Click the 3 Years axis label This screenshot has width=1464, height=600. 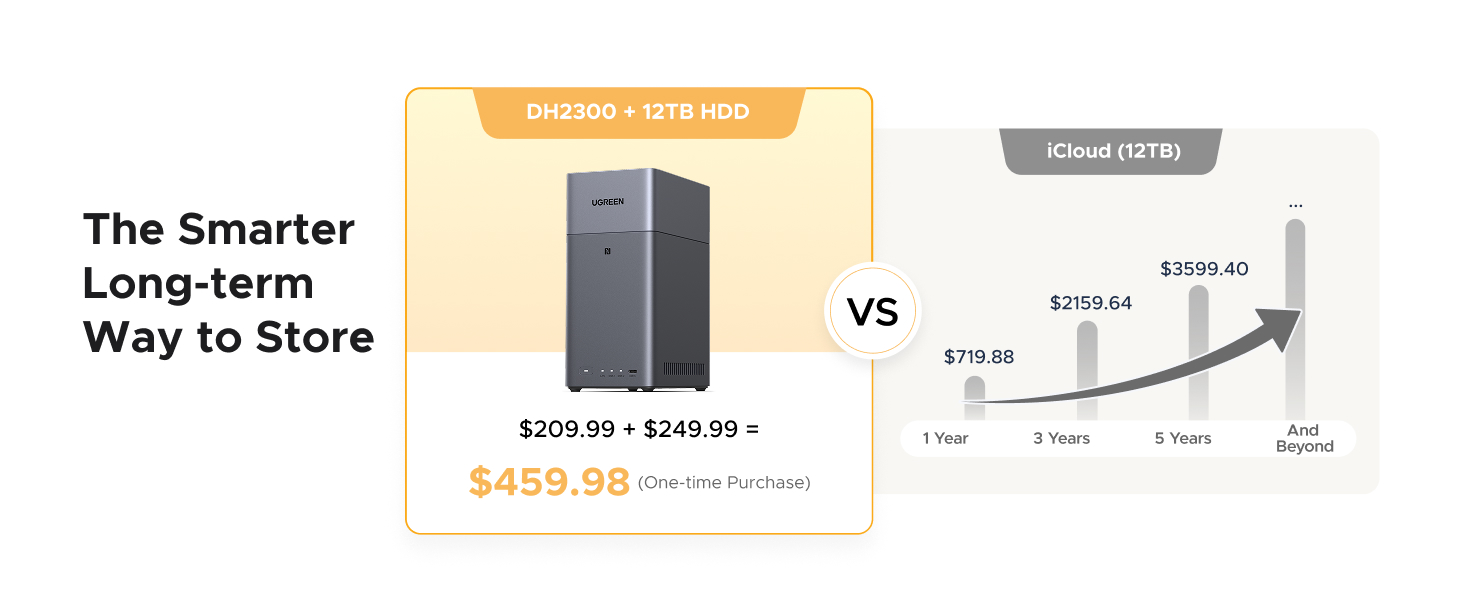pyautogui.click(x=1062, y=438)
